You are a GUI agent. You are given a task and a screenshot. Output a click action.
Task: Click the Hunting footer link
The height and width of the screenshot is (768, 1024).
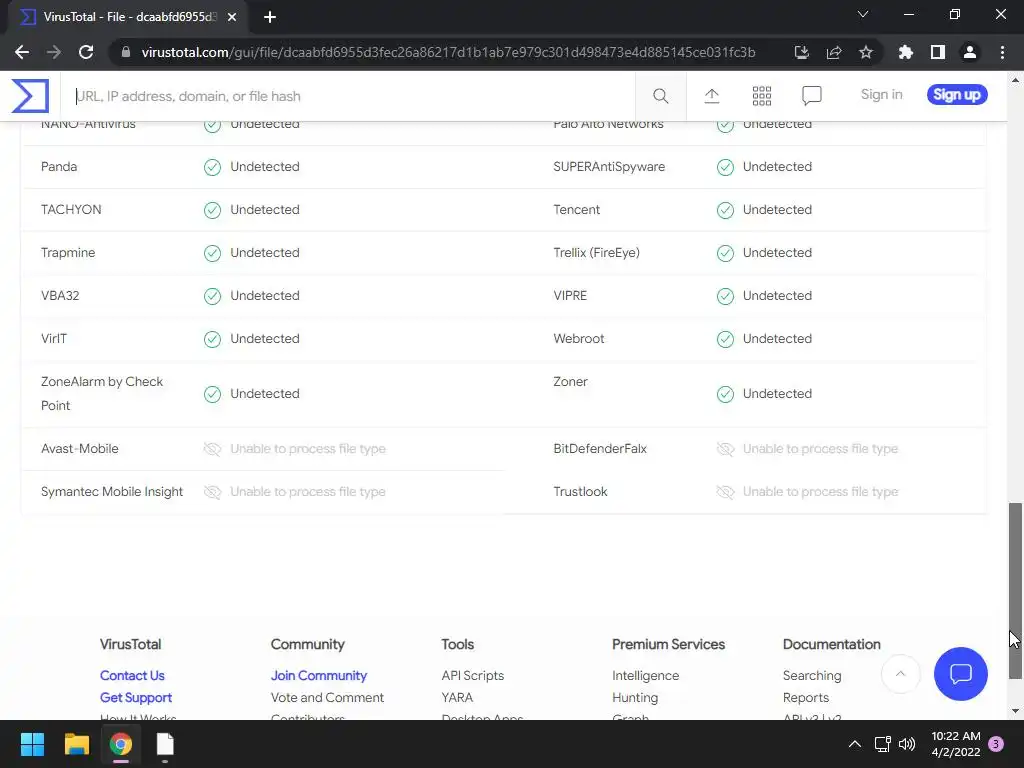[x=635, y=697]
